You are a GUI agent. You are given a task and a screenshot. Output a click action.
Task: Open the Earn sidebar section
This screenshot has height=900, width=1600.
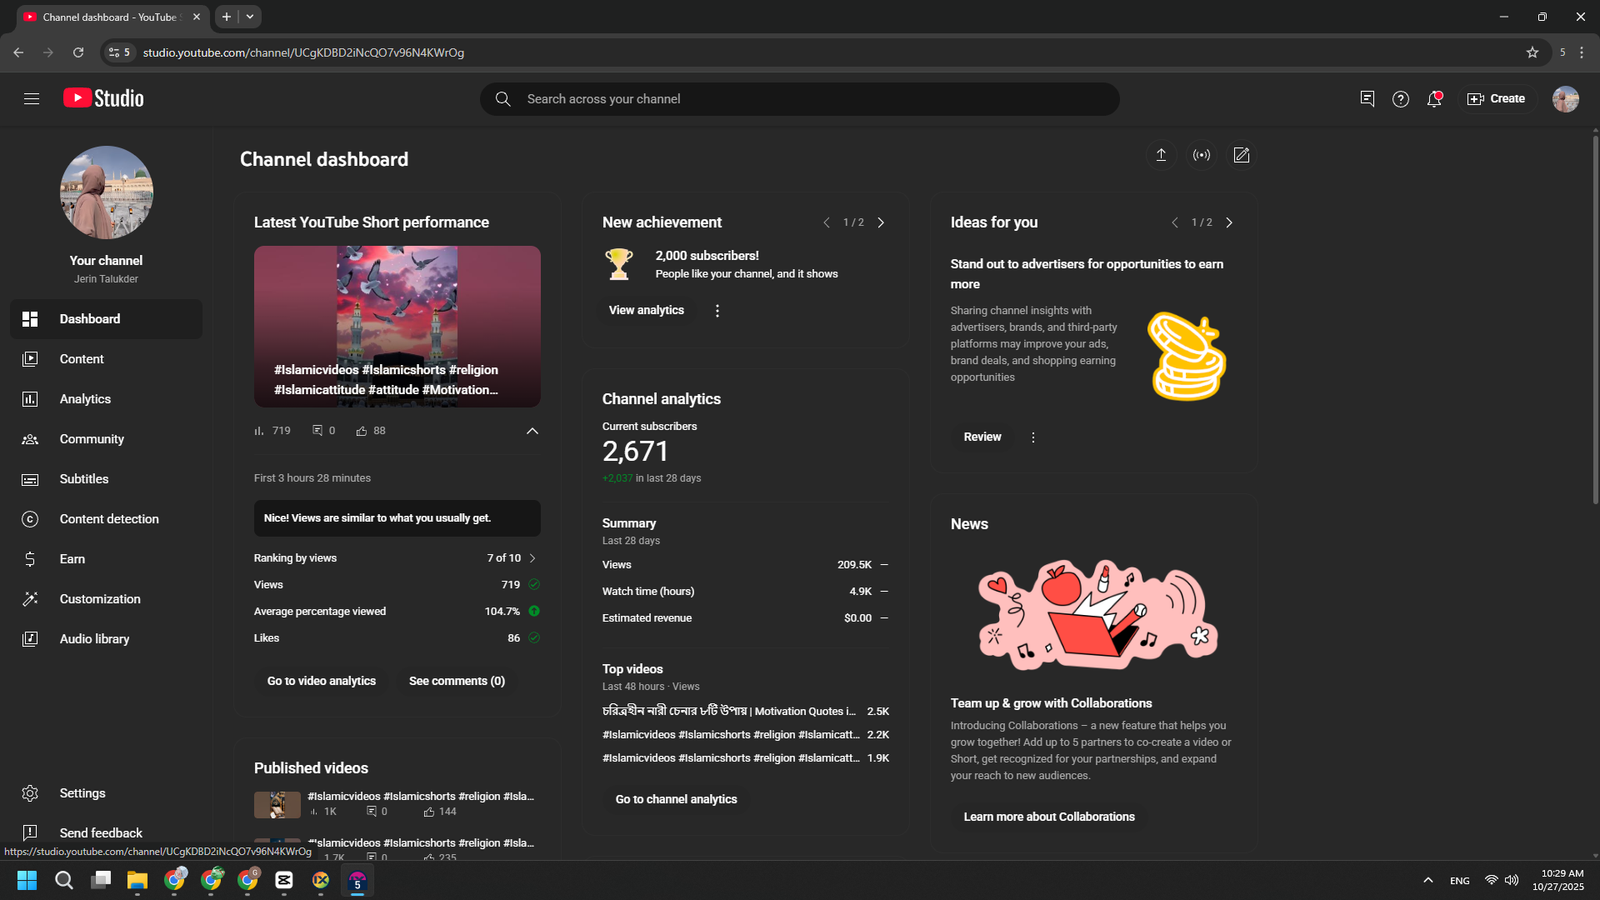pyautogui.click(x=72, y=559)
